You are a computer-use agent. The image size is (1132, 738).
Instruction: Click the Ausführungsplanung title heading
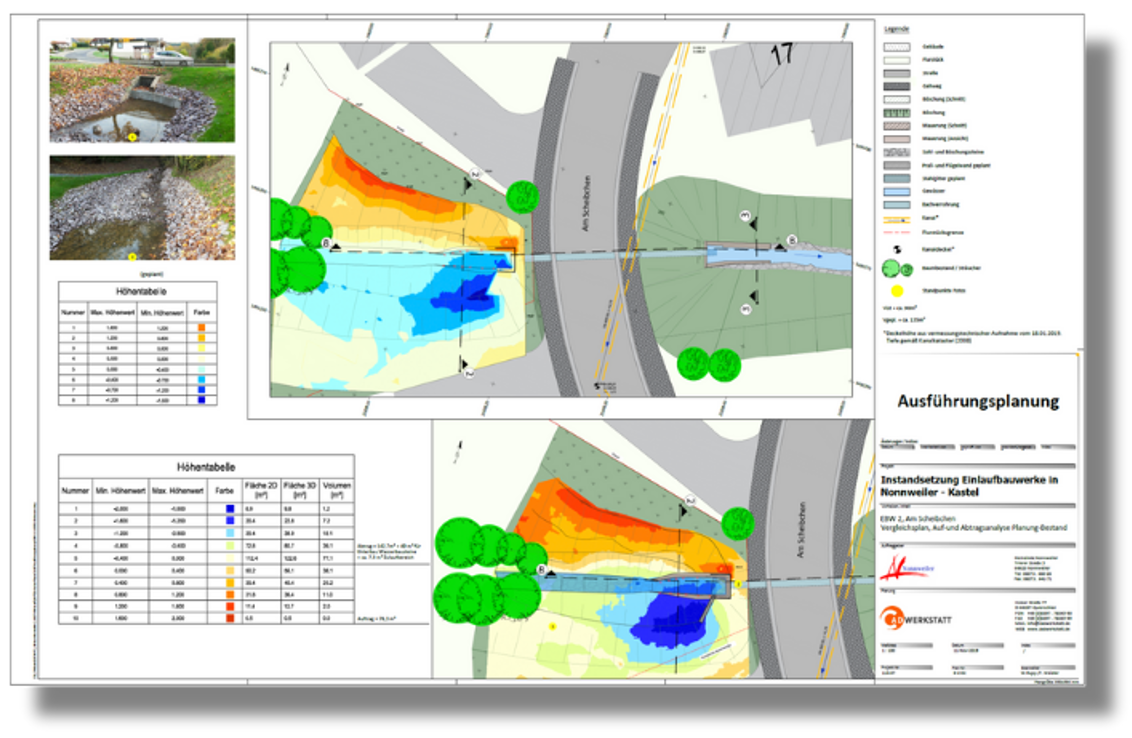click(x=977, y=402)
